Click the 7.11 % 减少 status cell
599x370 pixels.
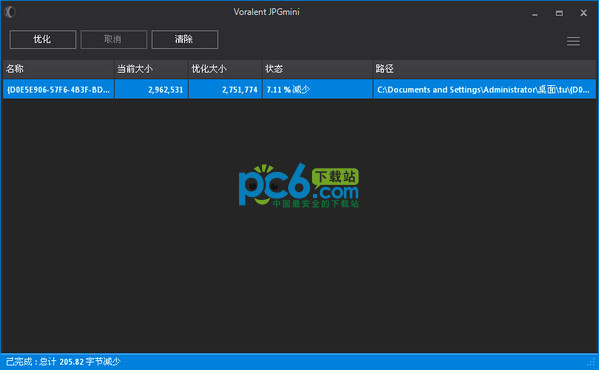317,89
